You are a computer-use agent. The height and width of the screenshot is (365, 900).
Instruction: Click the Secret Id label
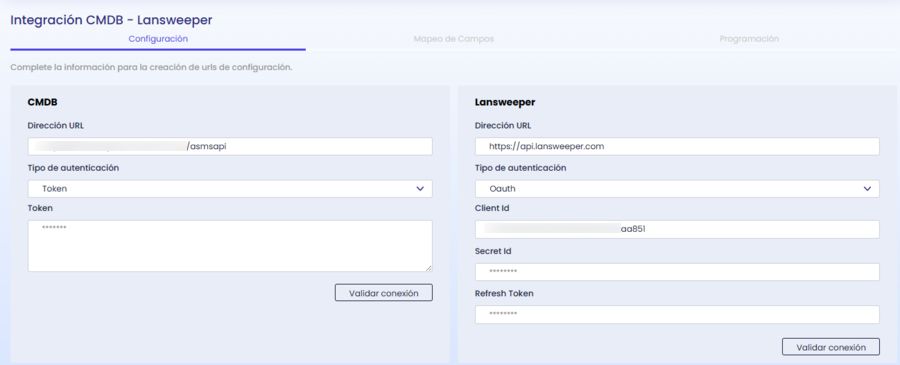click(x=493, y=251)
